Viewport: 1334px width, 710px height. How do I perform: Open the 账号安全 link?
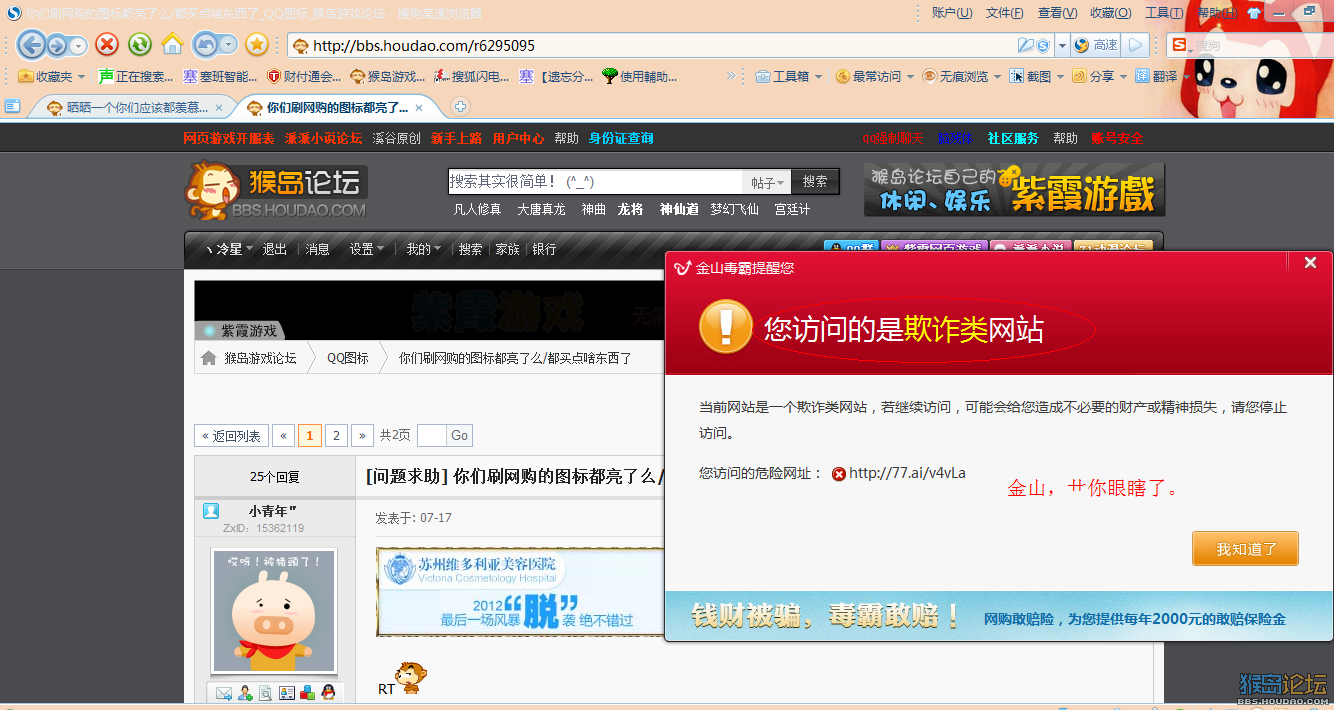[x=1117, y=138]
